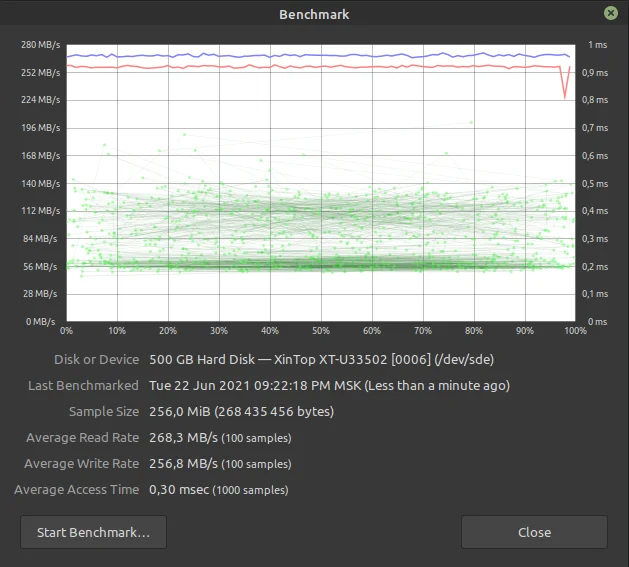629x567 pixels.
Task: Click the Close button
Action: point(534,532)
